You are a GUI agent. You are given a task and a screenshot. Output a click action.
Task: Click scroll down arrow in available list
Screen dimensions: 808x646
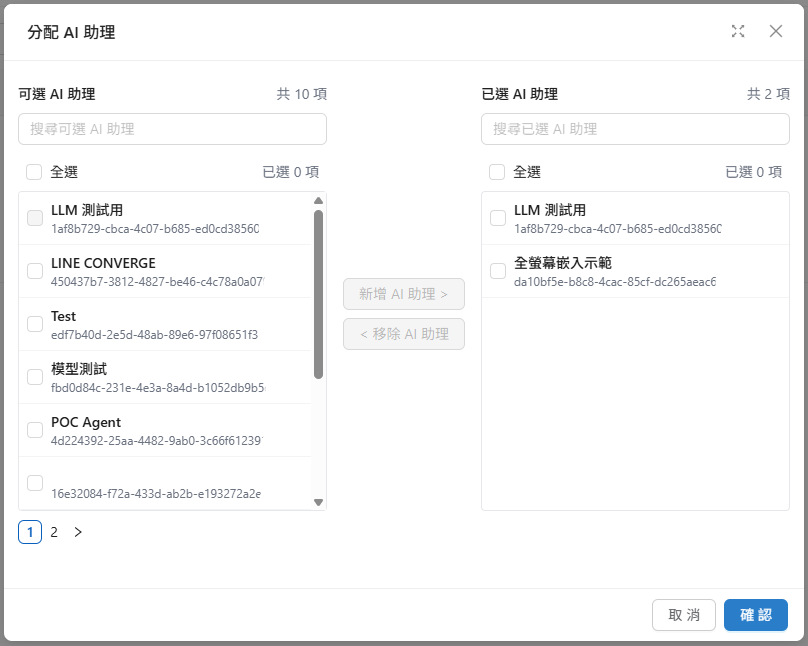pyautogui.click(x=318, y=502)
